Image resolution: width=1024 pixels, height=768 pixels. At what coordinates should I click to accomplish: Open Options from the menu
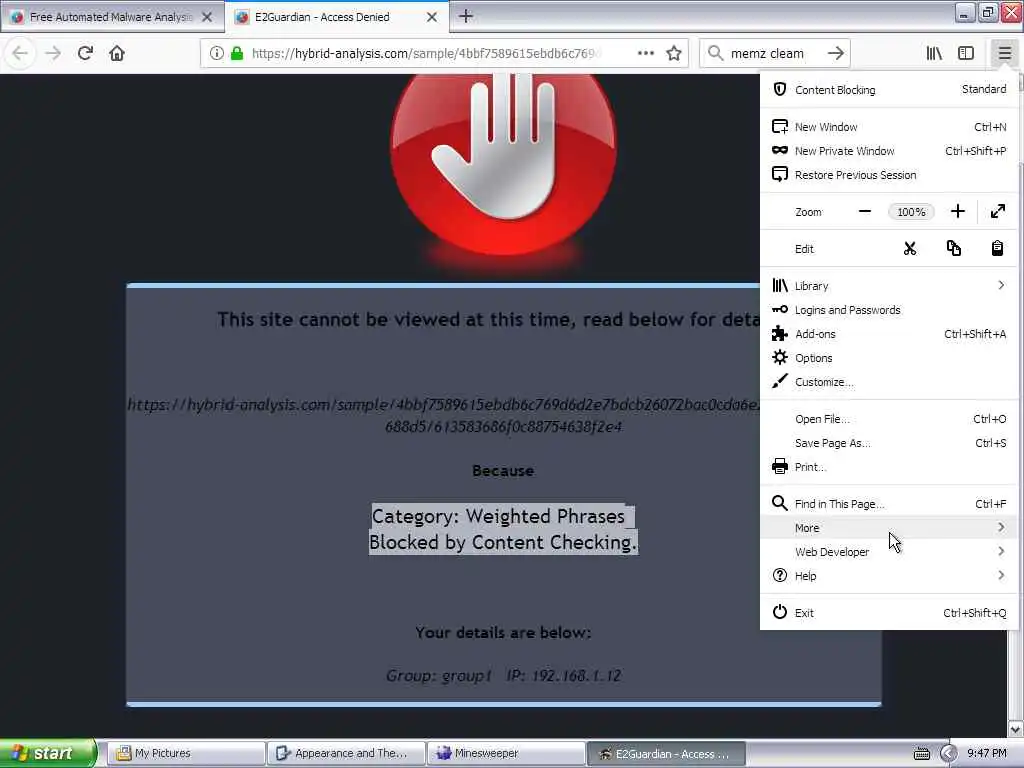(888, 358)
